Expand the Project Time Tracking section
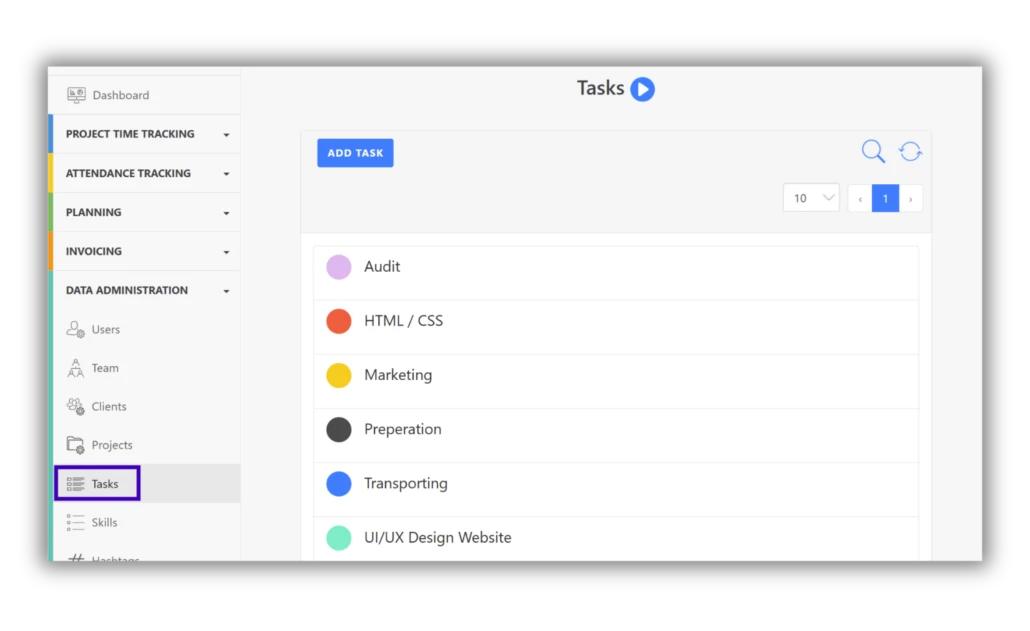This screenshot has width=1030, height=631. [145, 133]
